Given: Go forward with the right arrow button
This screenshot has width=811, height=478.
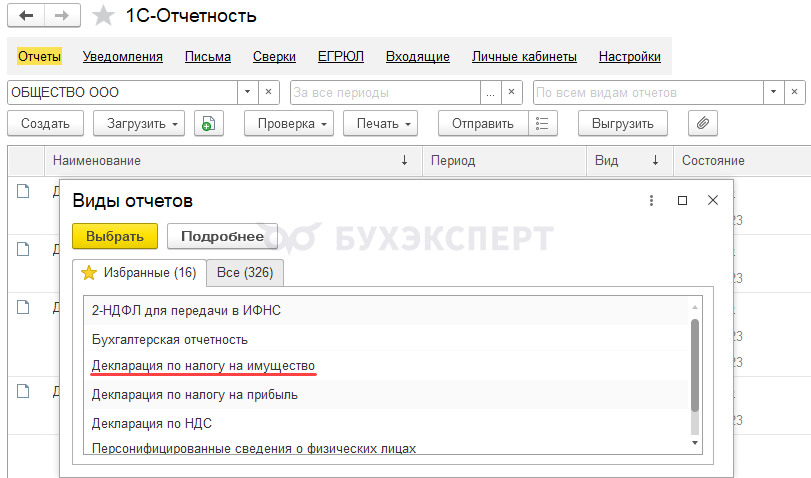Looking at the screenshot, I should (x=62, y=16).
